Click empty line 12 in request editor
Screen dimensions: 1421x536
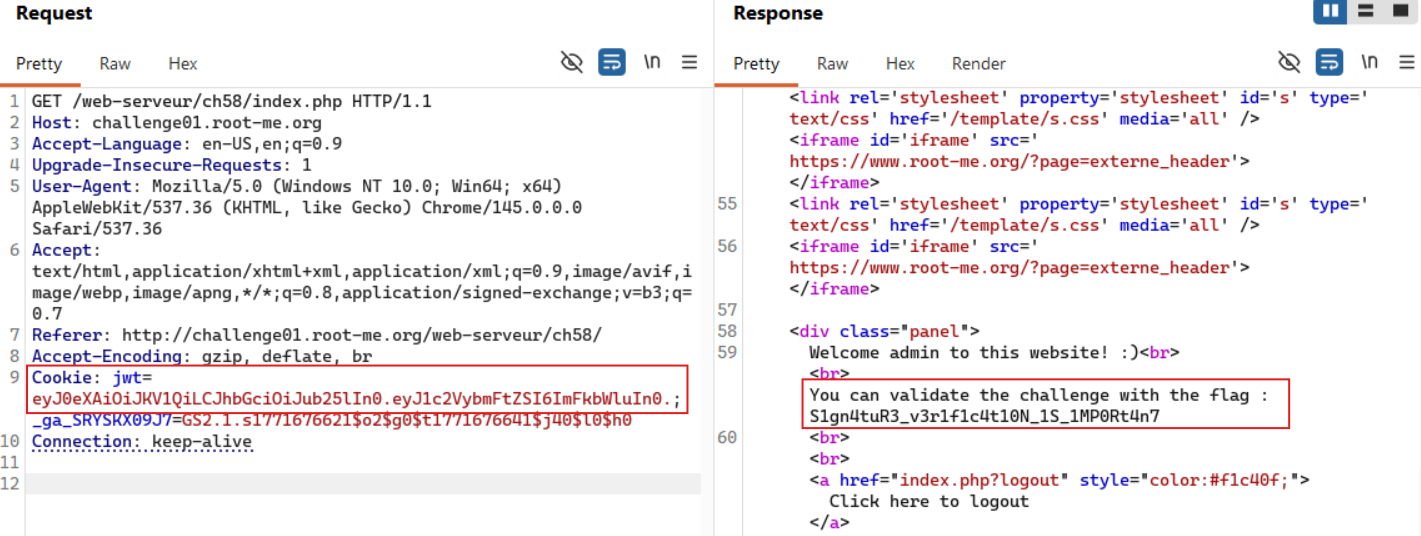360,484
